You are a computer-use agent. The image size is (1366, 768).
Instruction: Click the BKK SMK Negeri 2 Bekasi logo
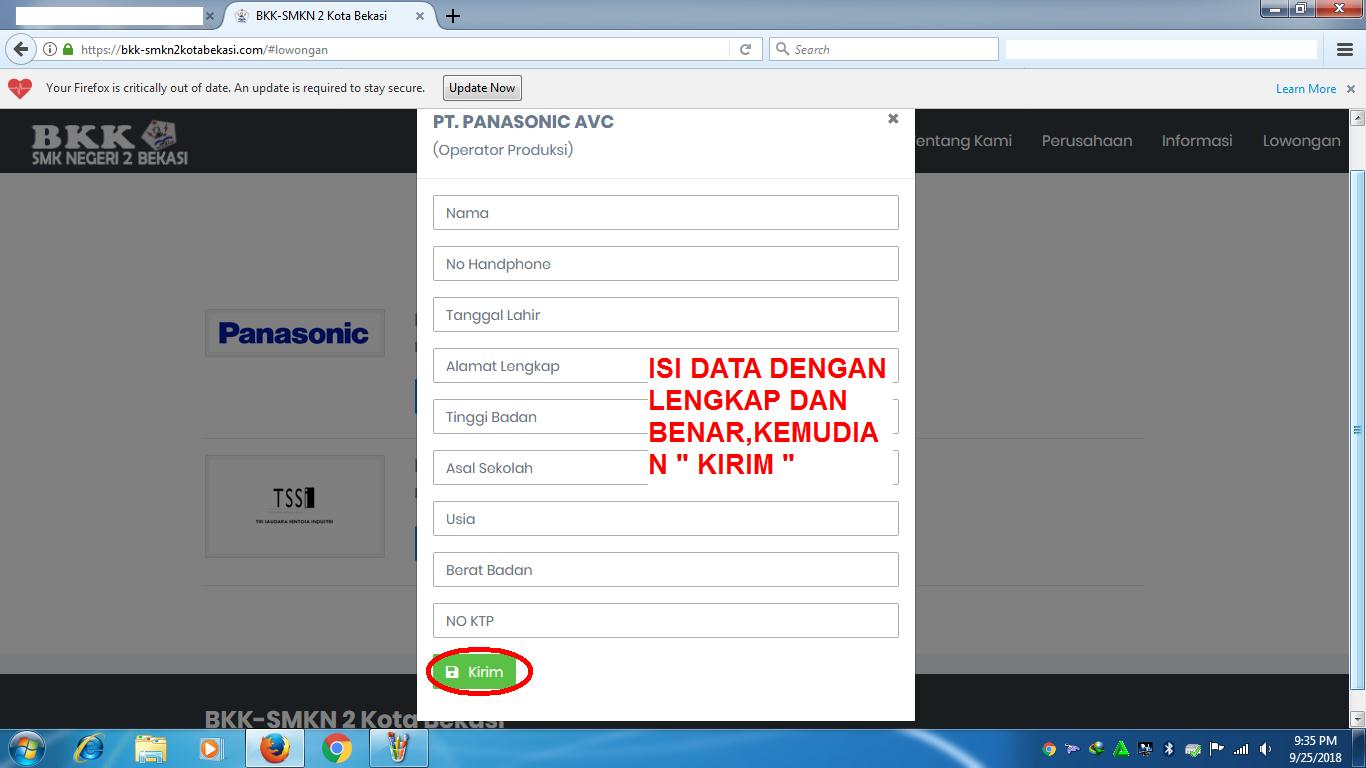coord(109,143)
